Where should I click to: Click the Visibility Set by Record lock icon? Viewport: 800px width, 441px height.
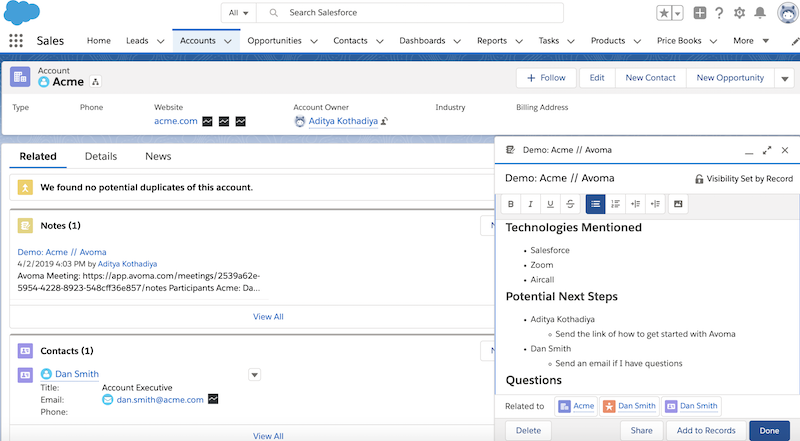698,179
